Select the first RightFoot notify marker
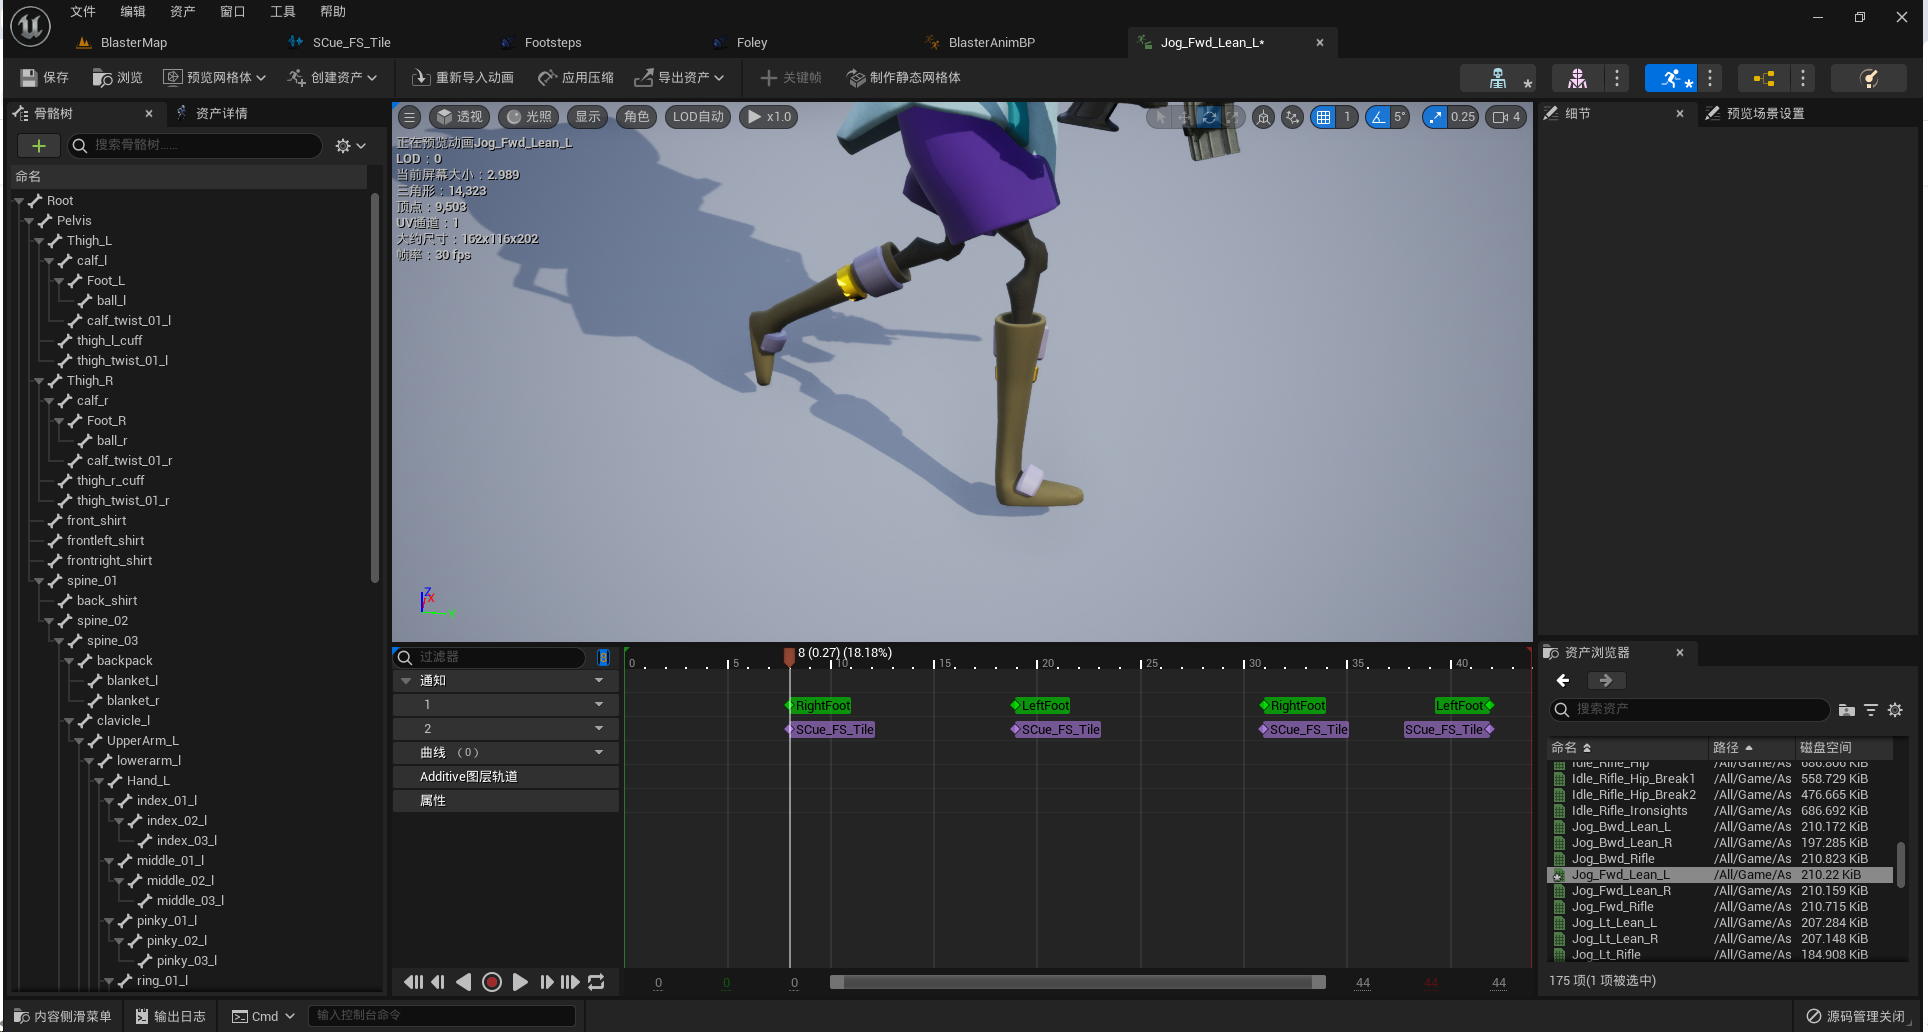This screenshot has width=1928, height=1032. coord(820,706)
